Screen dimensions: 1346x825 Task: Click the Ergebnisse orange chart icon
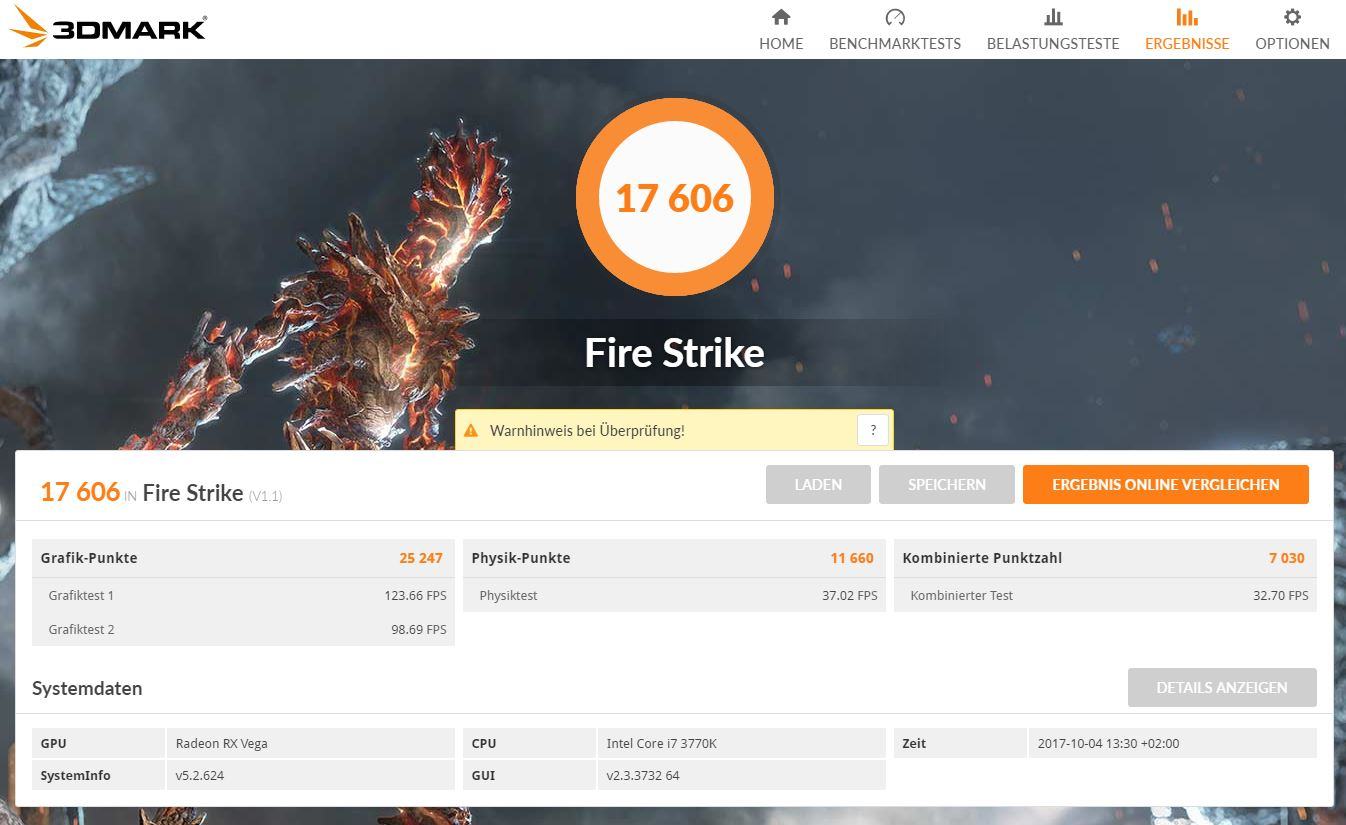coord(1187,17)
